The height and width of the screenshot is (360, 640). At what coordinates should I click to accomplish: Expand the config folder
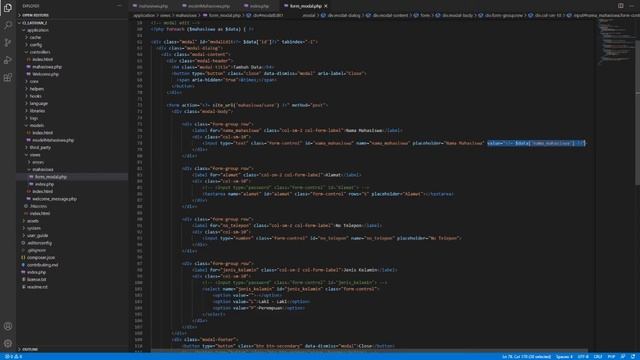coord(36,44)
